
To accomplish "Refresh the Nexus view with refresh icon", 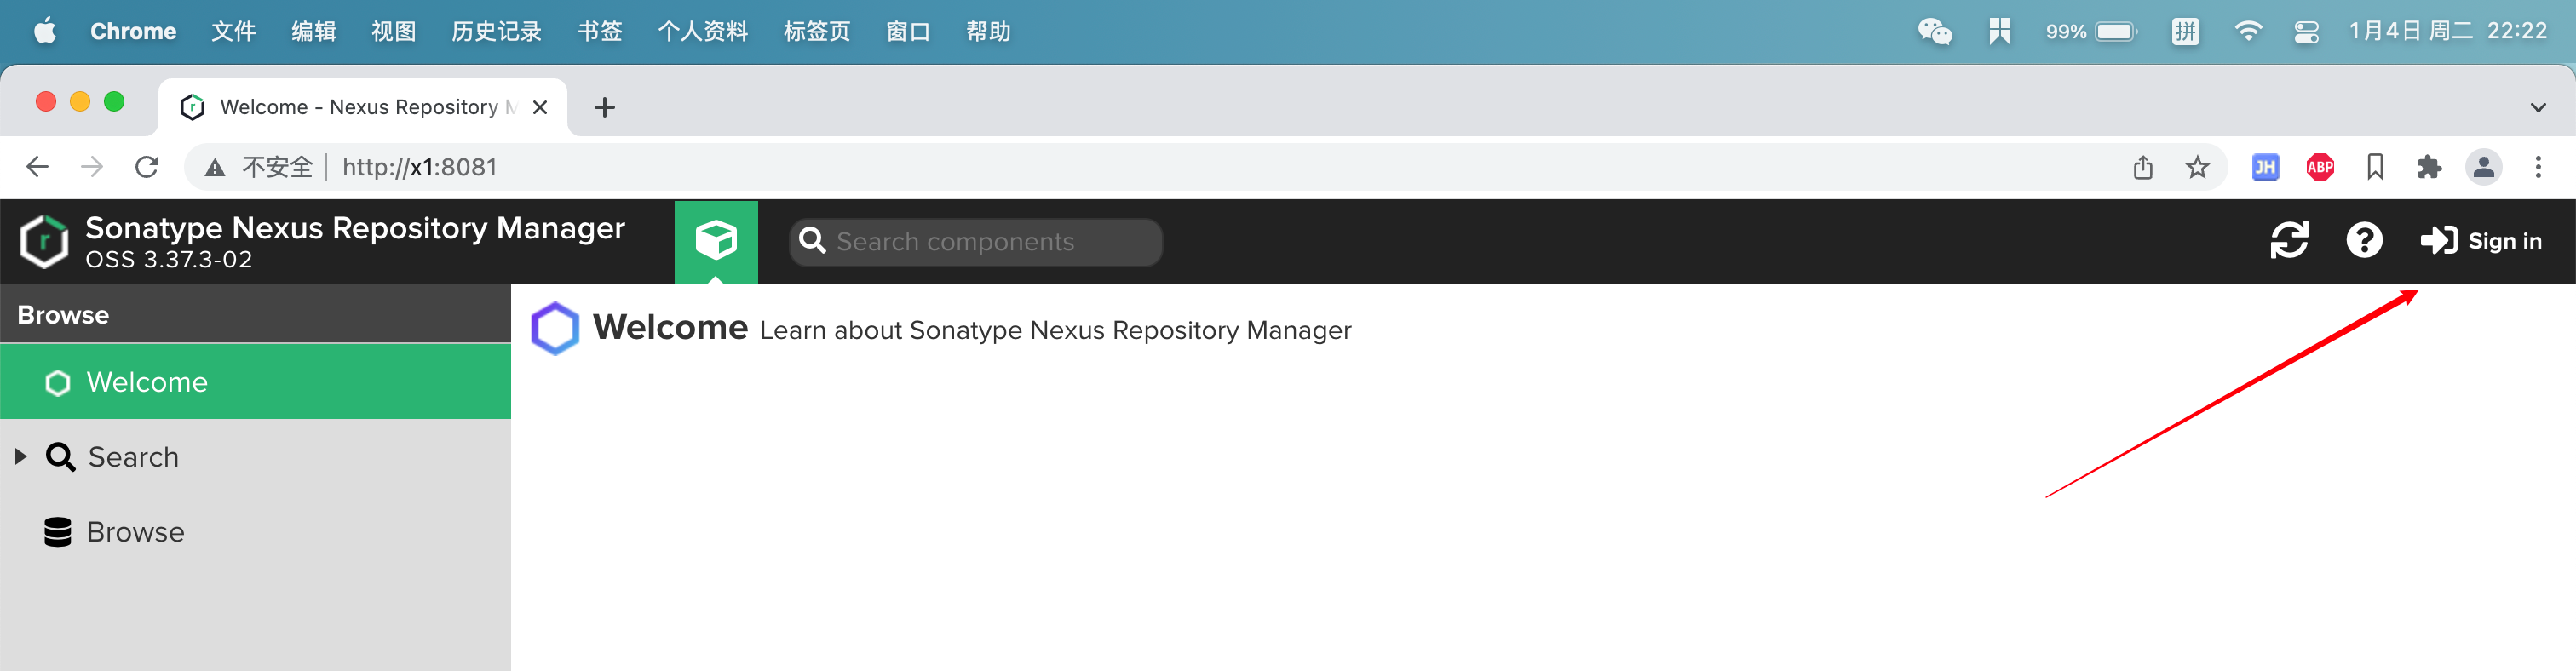I will 2289,241.
